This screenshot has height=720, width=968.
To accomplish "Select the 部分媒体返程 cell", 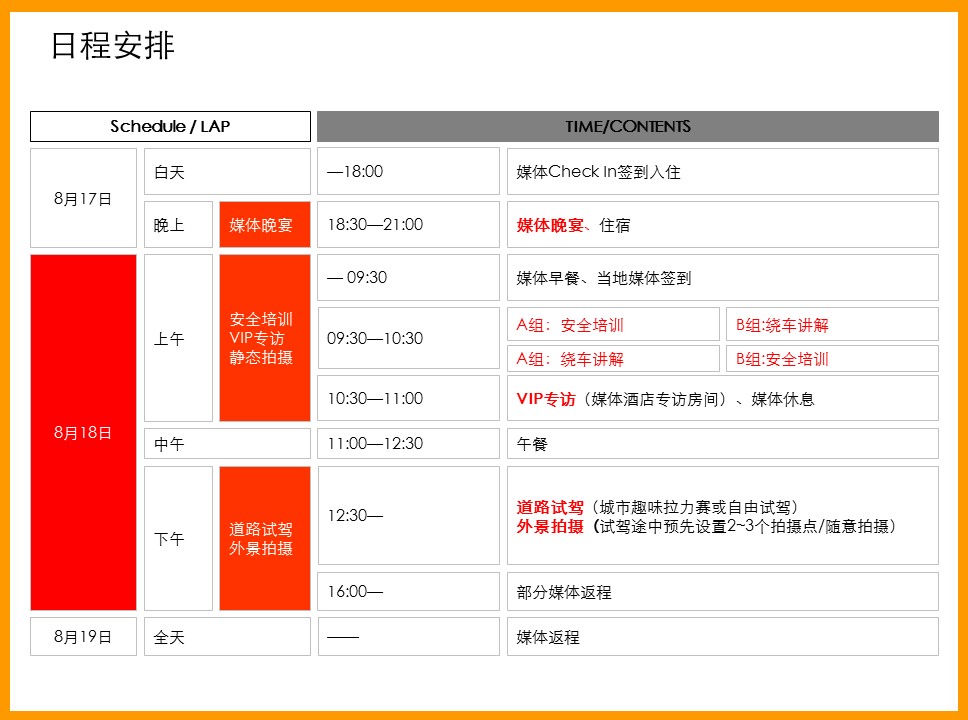I will 722,591.
